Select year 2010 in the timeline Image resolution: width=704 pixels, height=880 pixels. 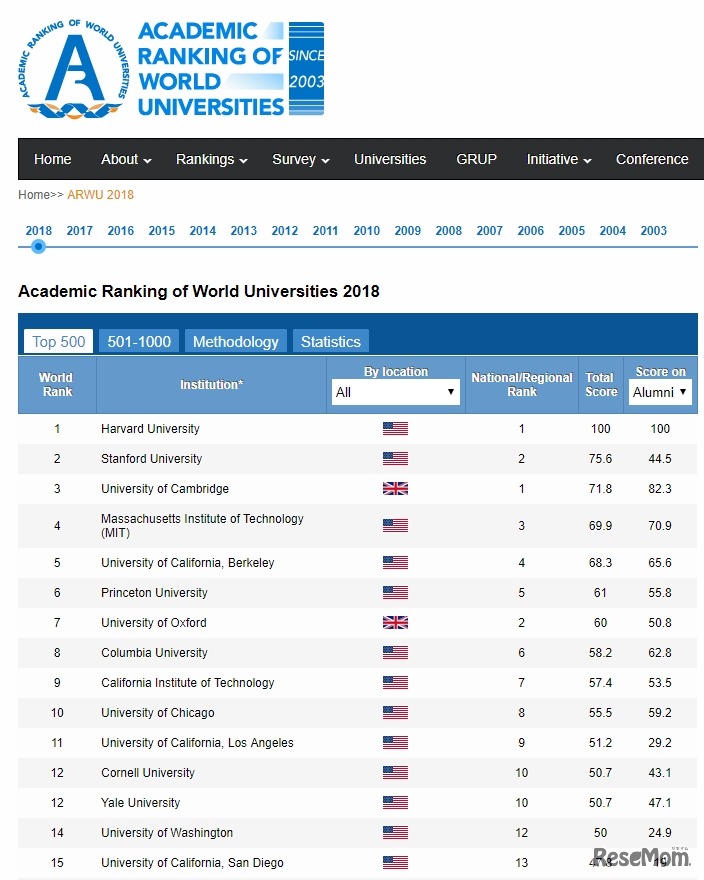click(367, 231)
